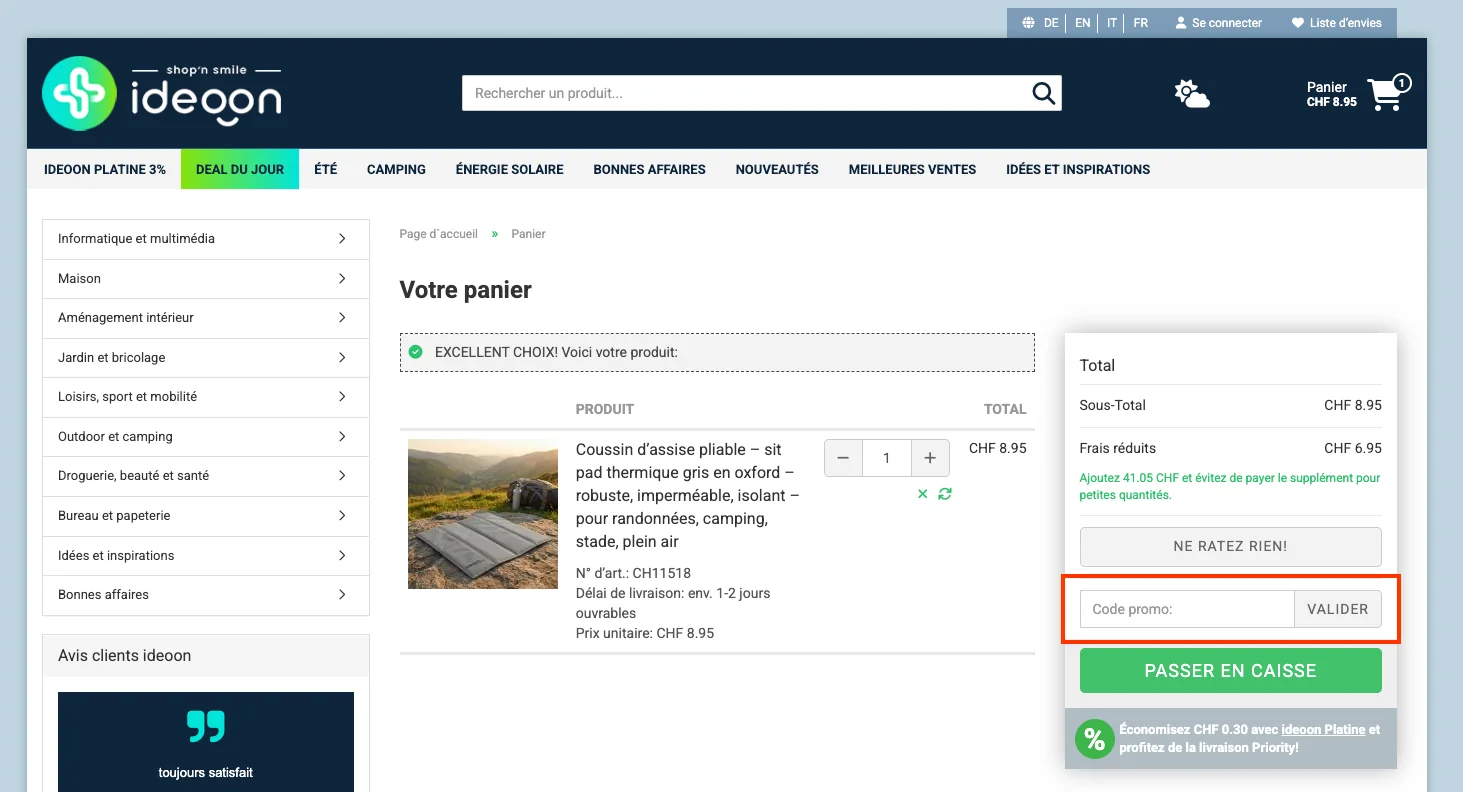The image size is (1463, 792).
Task: Click the Sous-Total CHF 8.95 row
Action: pyautogui.click(x=1230, y=405)
